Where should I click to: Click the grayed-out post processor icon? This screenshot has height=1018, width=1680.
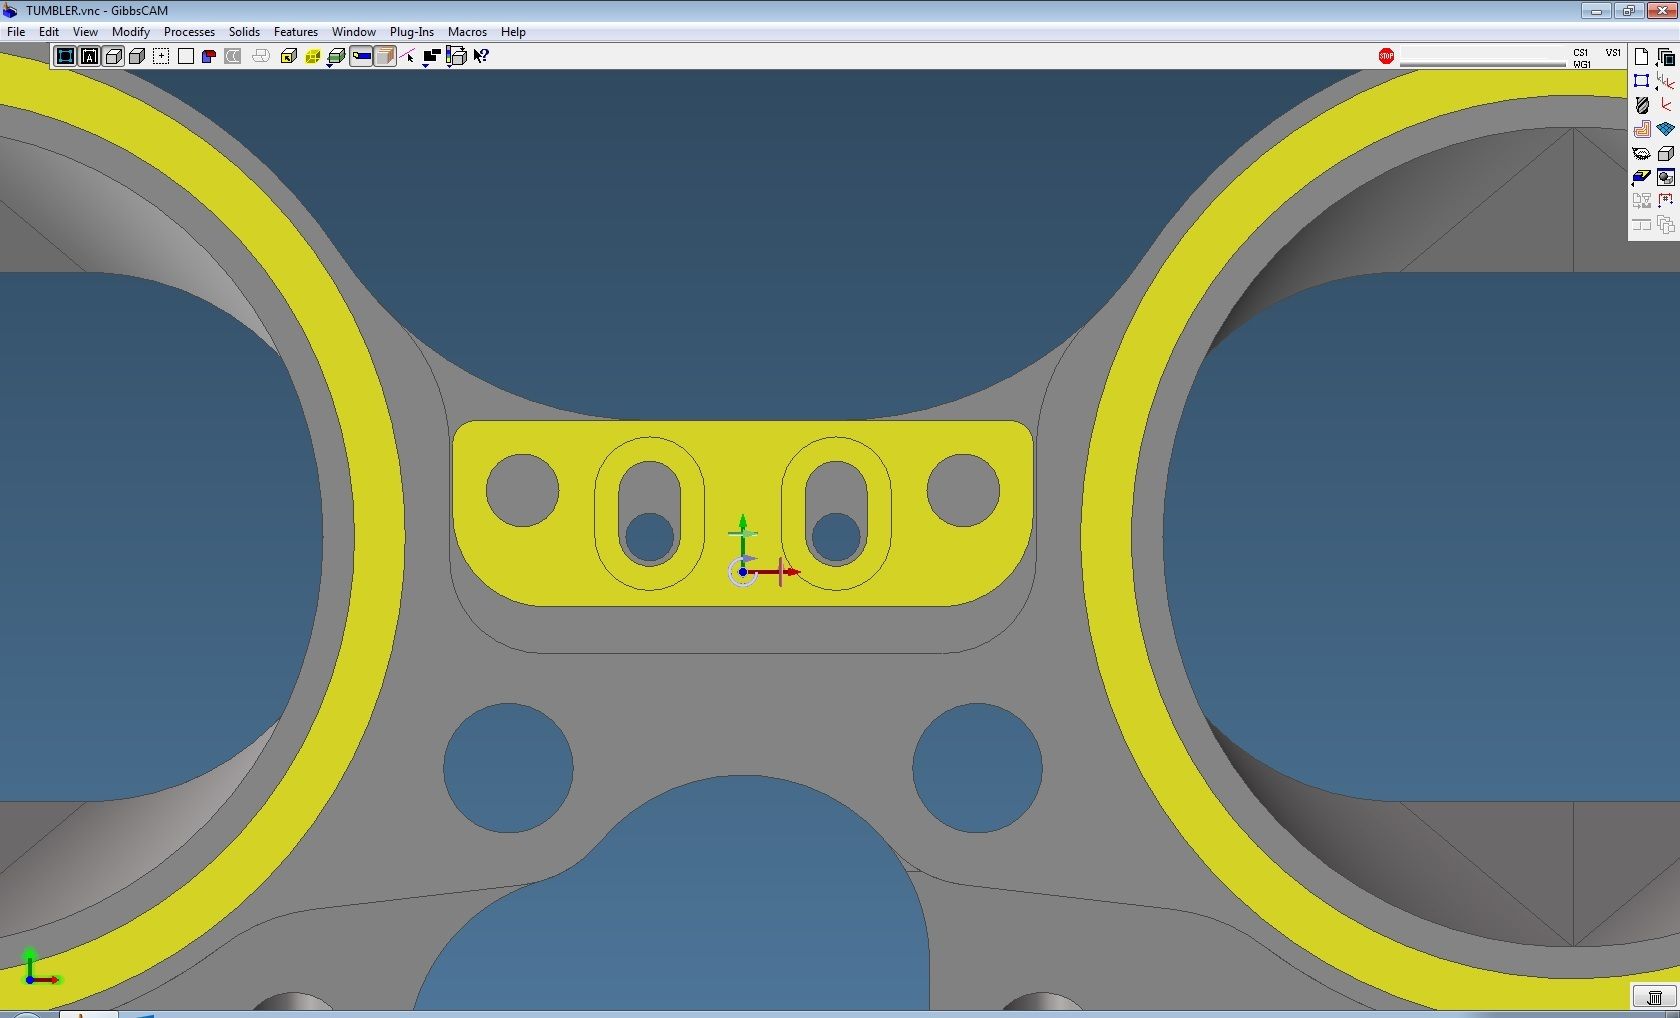pyautogui.click(x=1641, y=201)
